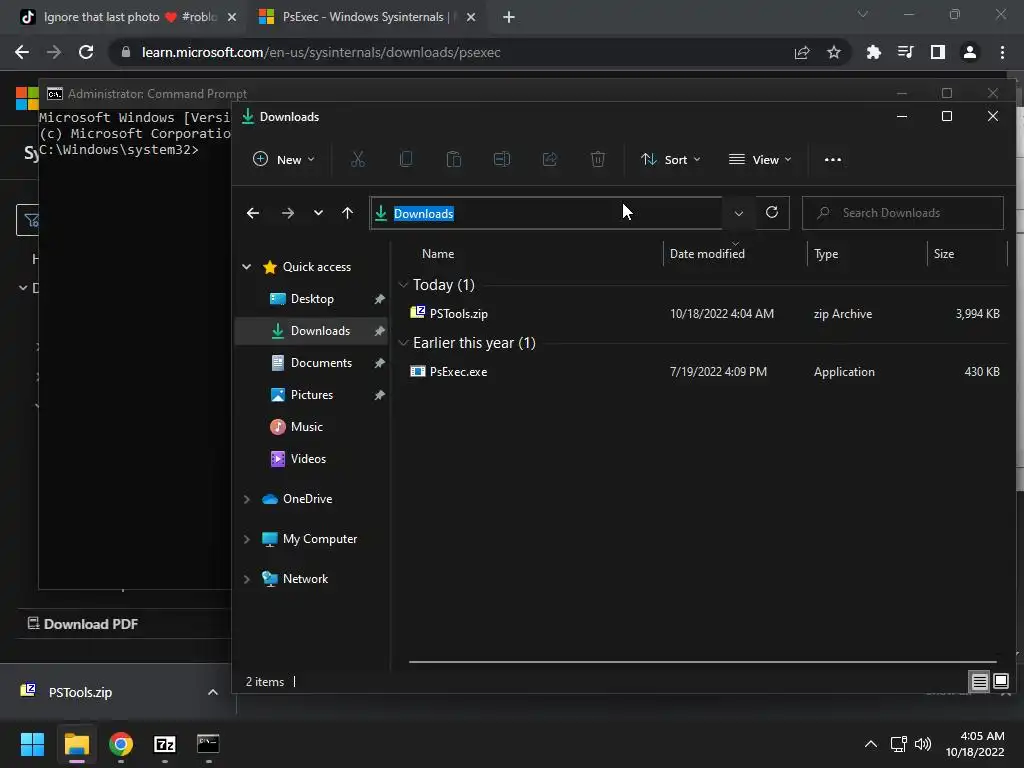The image size is (1024, 768).
Task: Click the Paste icon in Explorer toolbar
Action: [x=453, y=159]
